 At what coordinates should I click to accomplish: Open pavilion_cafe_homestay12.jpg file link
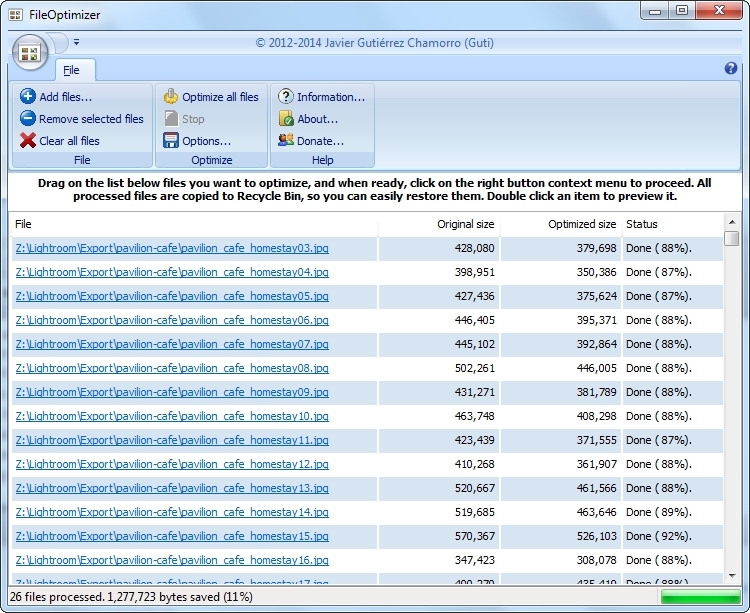(x=172, y=464)
